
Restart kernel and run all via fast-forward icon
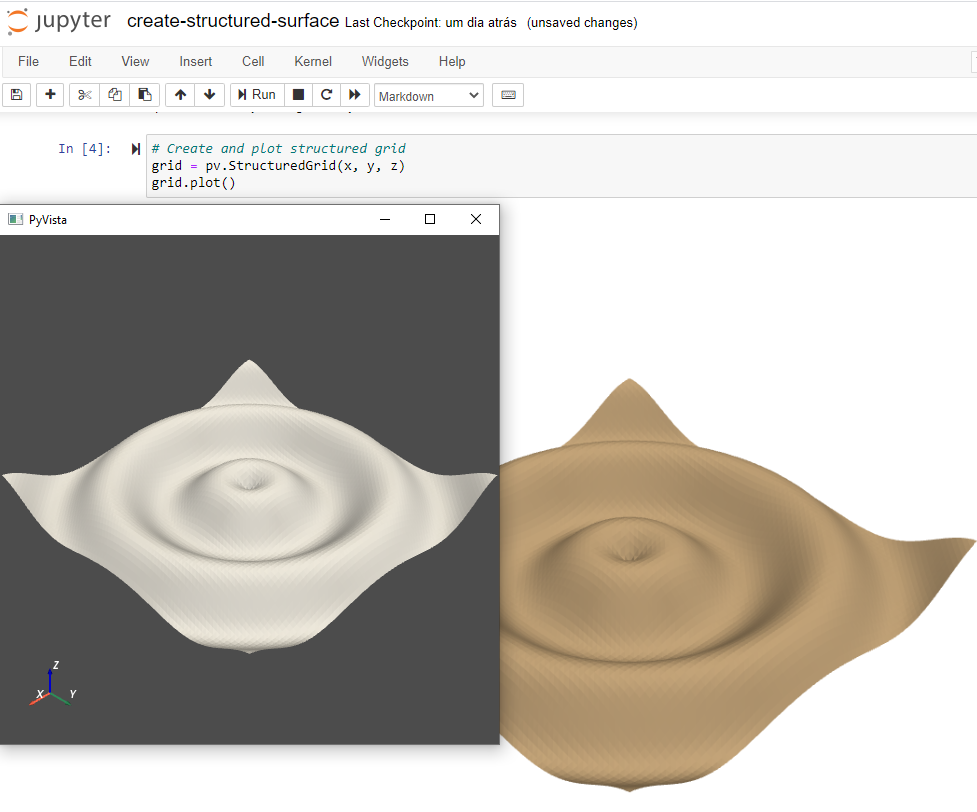point(355,94)
